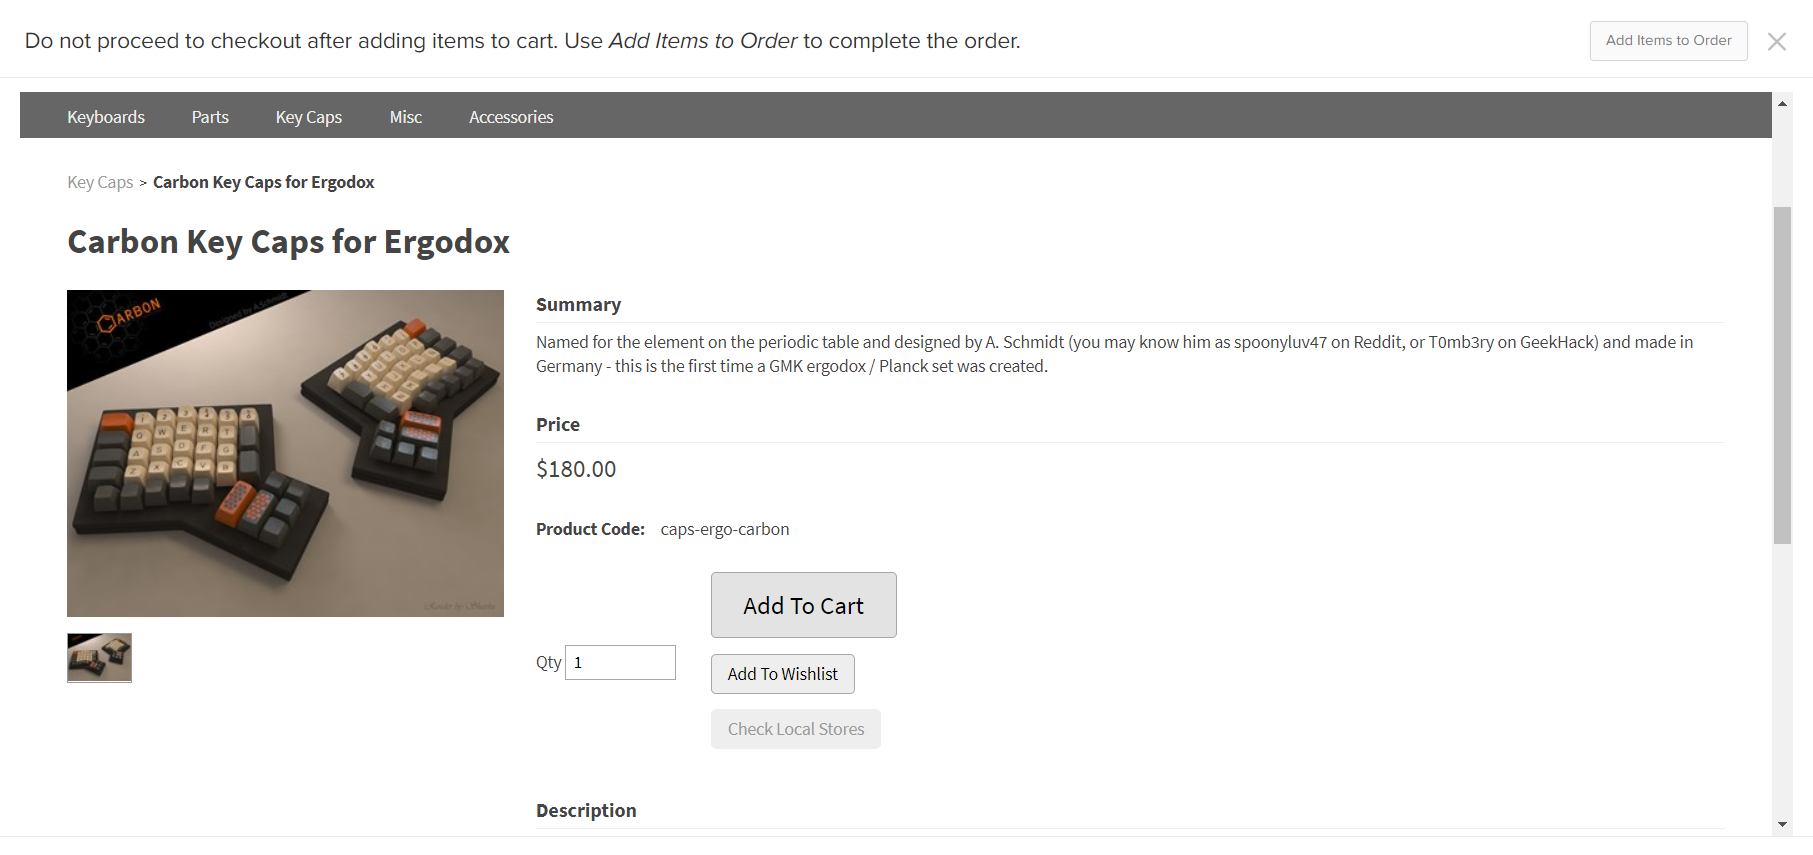
Task: Click the Add Items to Order button
Action: tap(1668, 41)
